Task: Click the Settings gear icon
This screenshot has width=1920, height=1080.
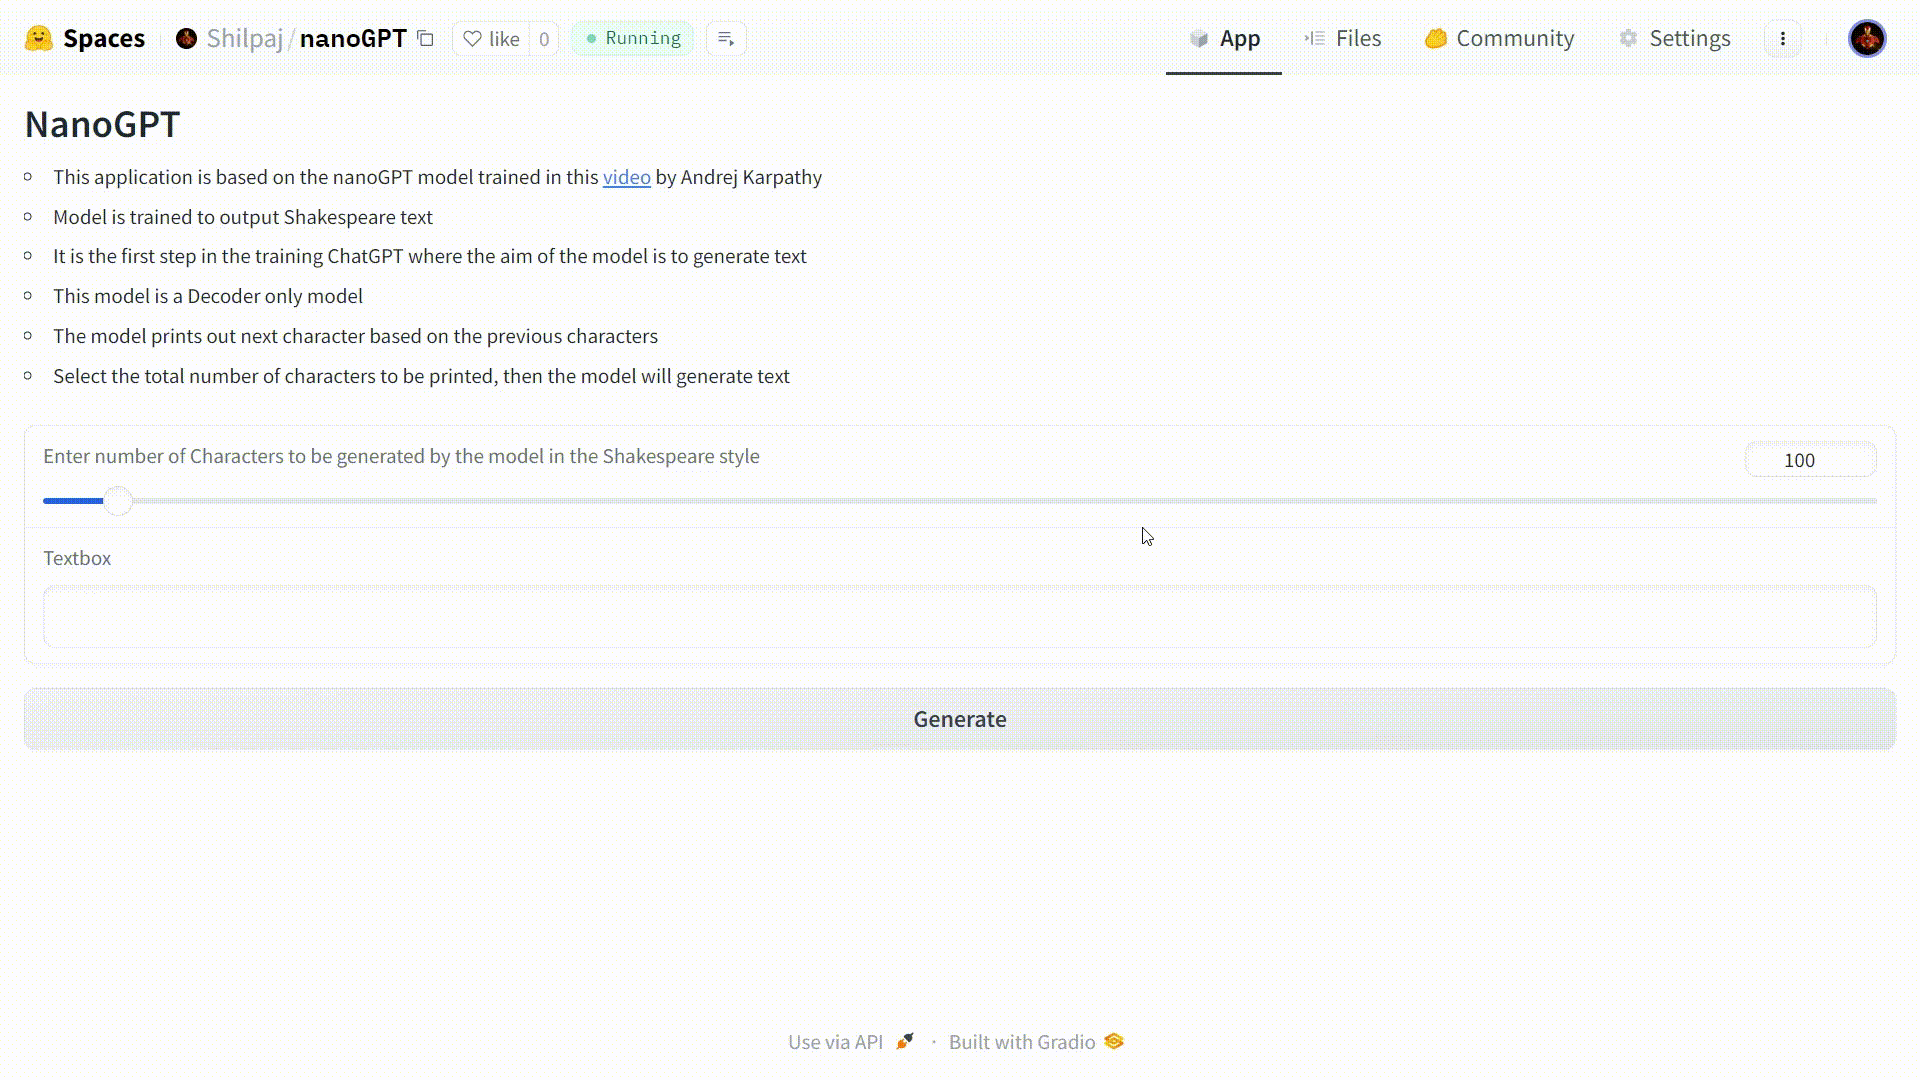Action: click(1629, 38)
